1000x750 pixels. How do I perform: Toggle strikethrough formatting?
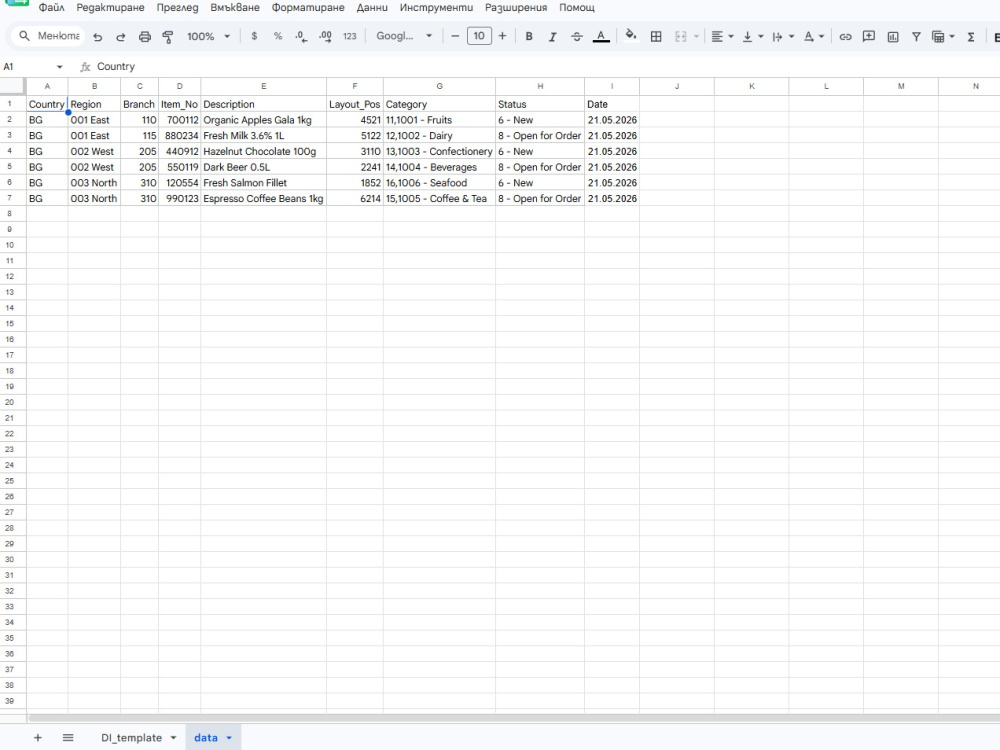[x=577, y=36]
